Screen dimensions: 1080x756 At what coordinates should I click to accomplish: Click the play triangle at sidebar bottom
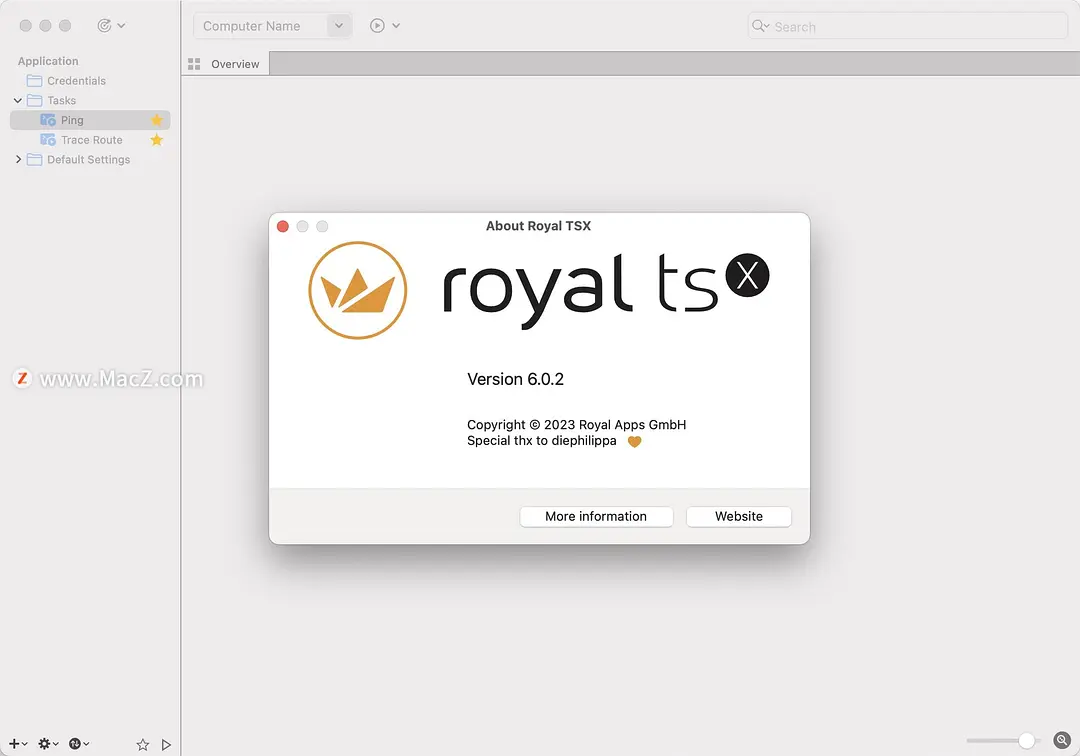[x=166, y=744]
